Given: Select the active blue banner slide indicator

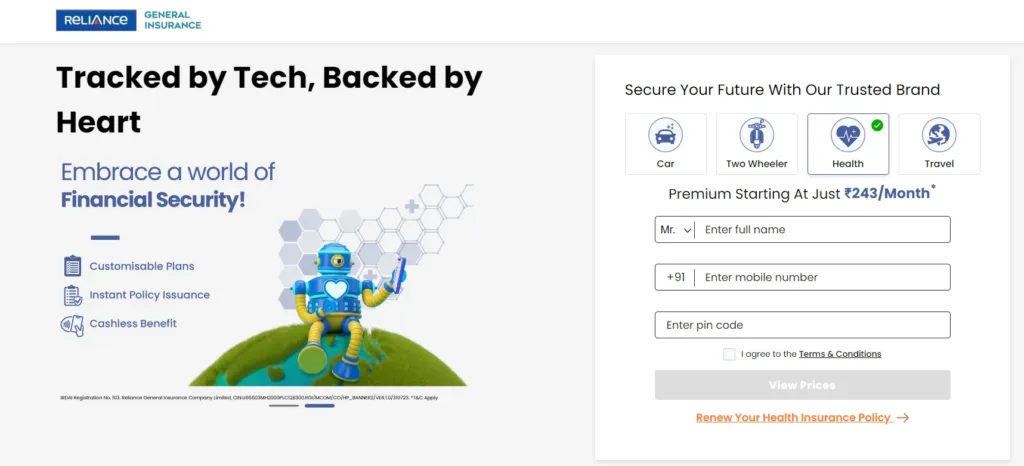Looking at the screenshot, I should pos(319,406).
